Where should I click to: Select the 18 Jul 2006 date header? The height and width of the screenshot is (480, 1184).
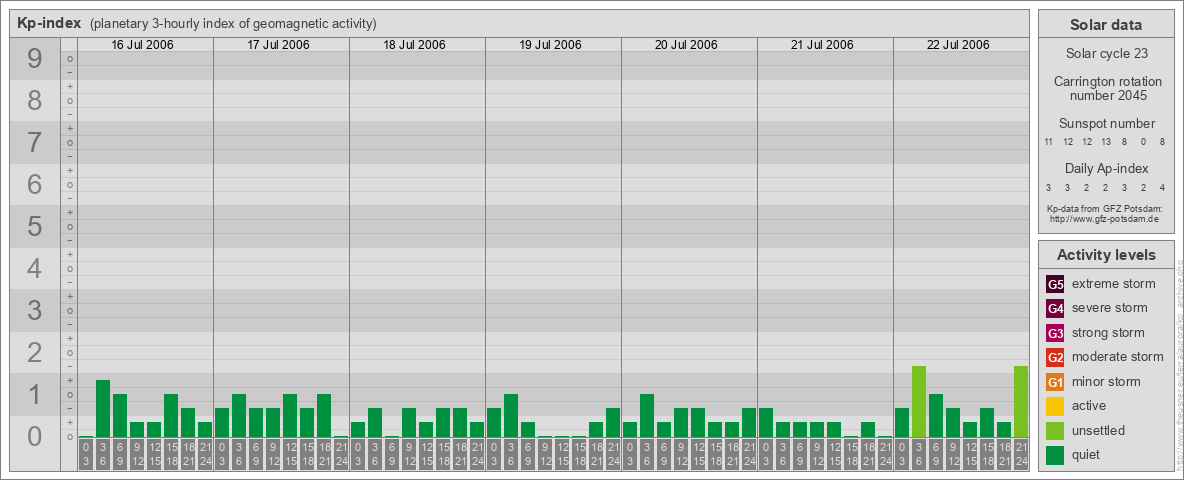[x=415, y=45]
